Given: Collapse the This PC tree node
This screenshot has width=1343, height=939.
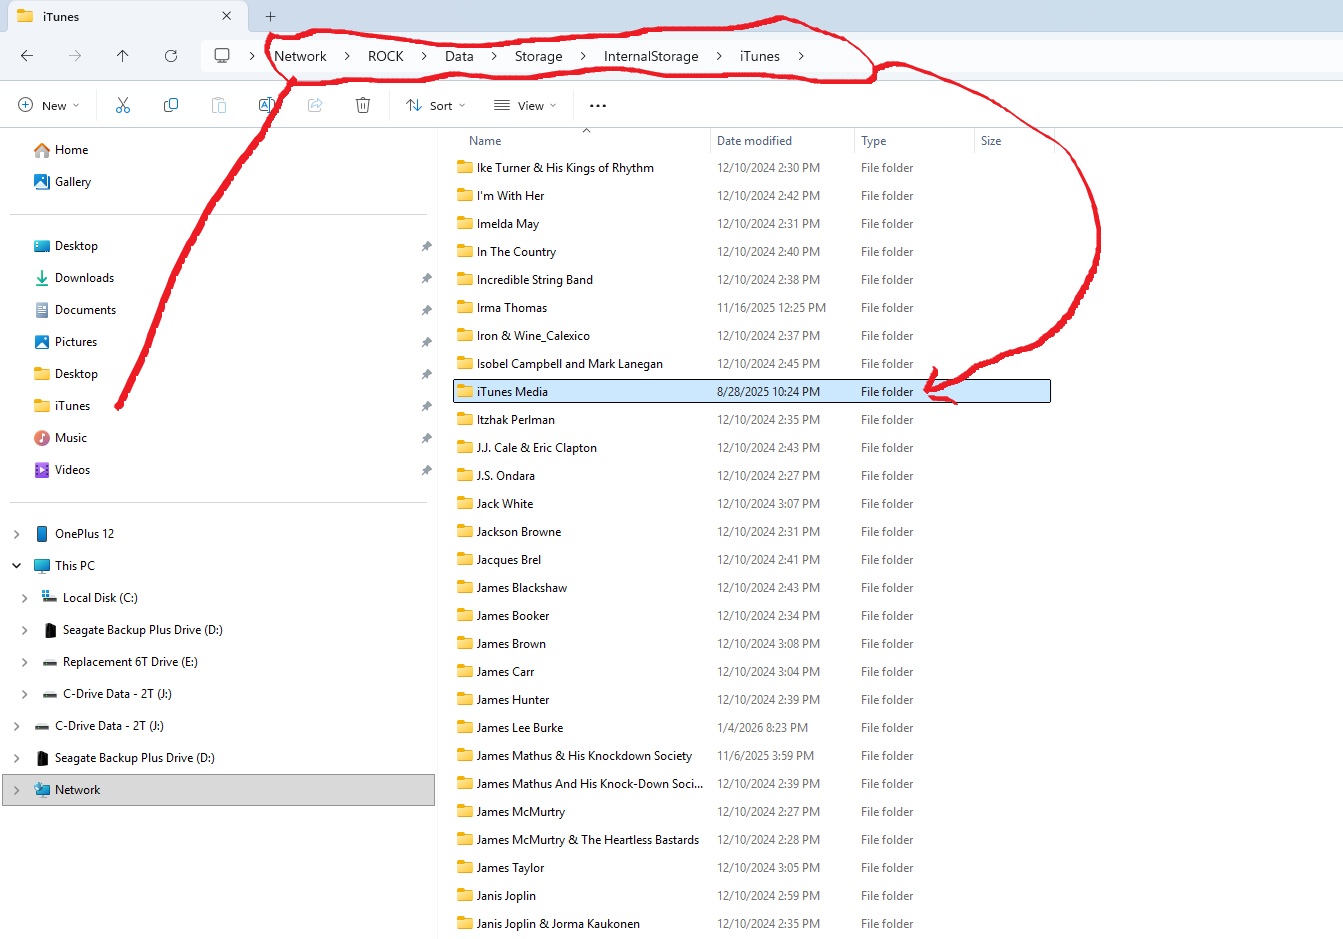Looking at the screenshot, I should [x=17, y=566].
